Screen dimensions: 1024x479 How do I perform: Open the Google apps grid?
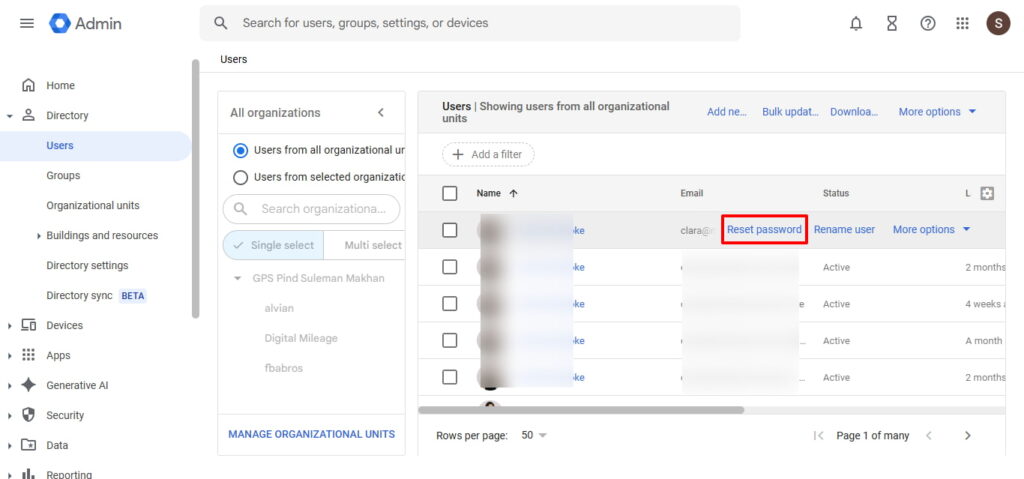[x=962, y=23]
